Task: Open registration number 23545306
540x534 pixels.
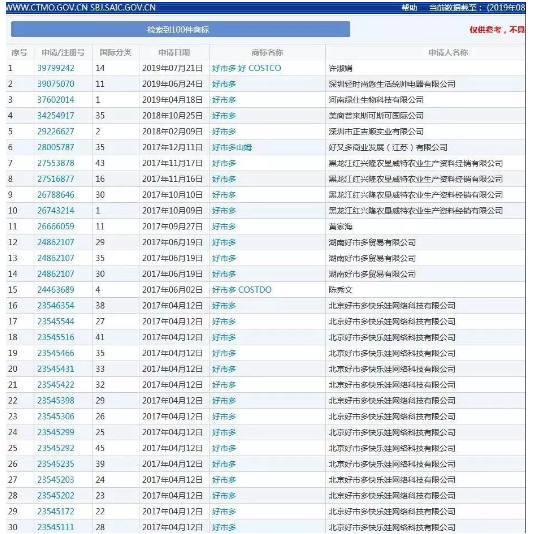Action: 56,417
